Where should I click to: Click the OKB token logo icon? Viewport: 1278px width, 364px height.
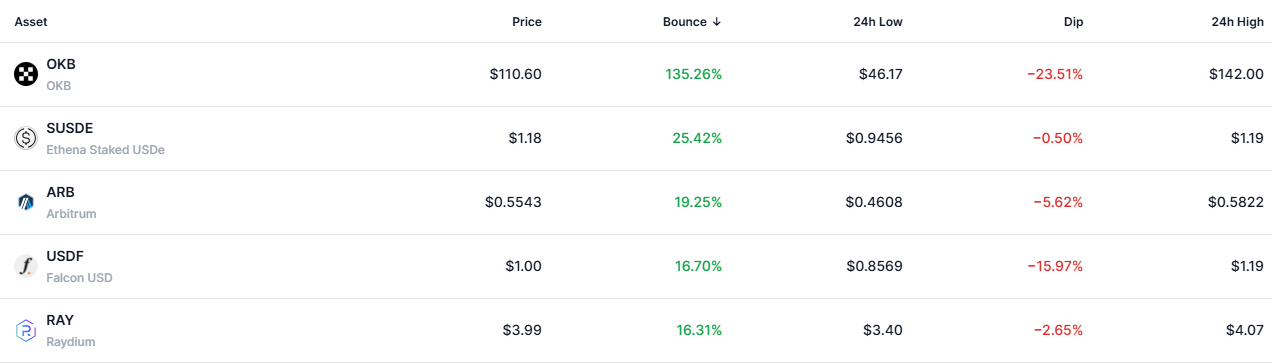[x=26, y=74]
